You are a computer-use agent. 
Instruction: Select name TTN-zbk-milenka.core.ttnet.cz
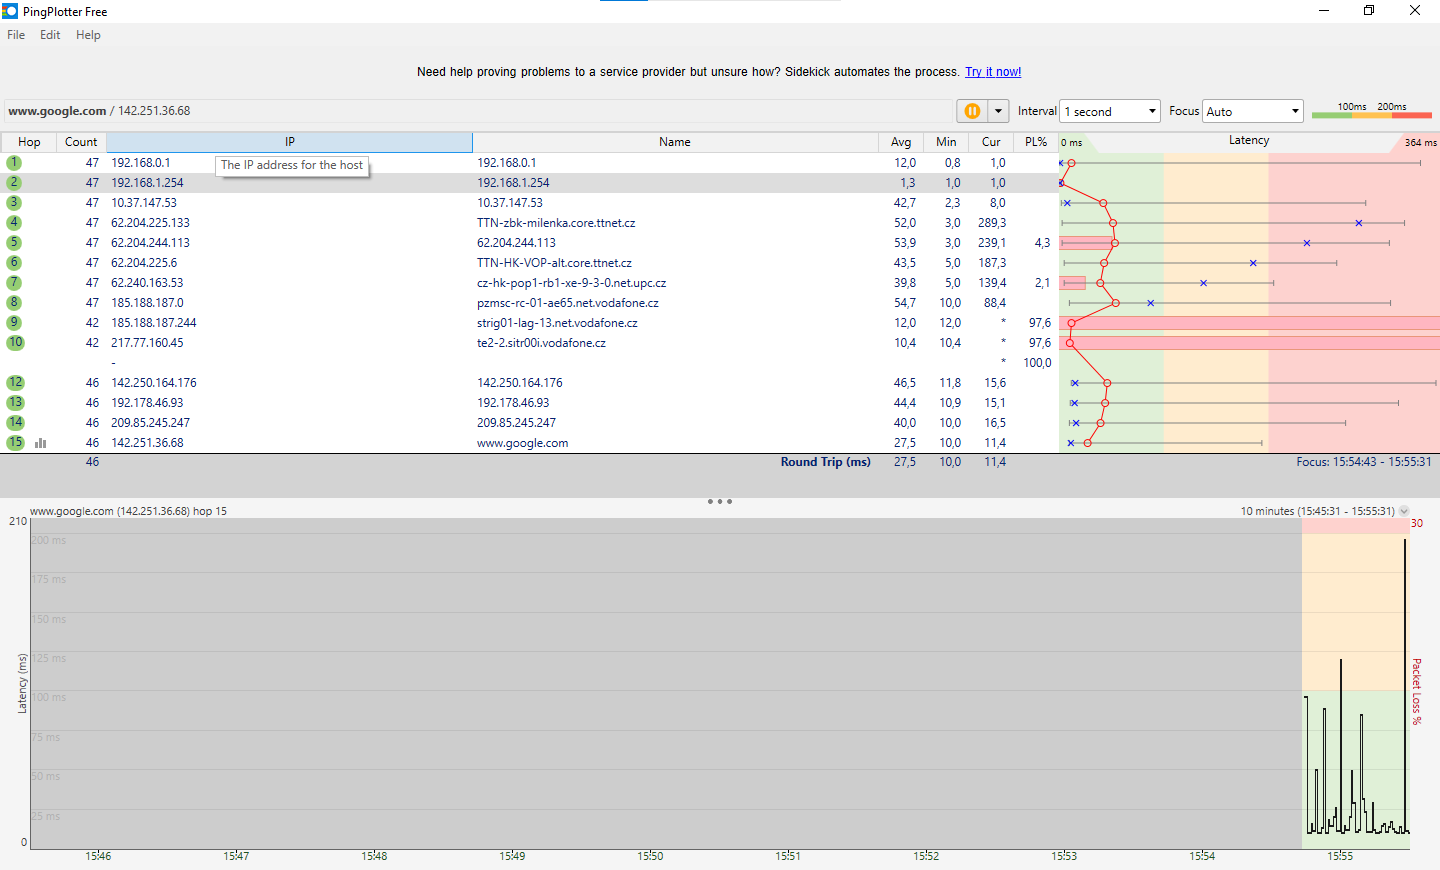pos(556,223)
